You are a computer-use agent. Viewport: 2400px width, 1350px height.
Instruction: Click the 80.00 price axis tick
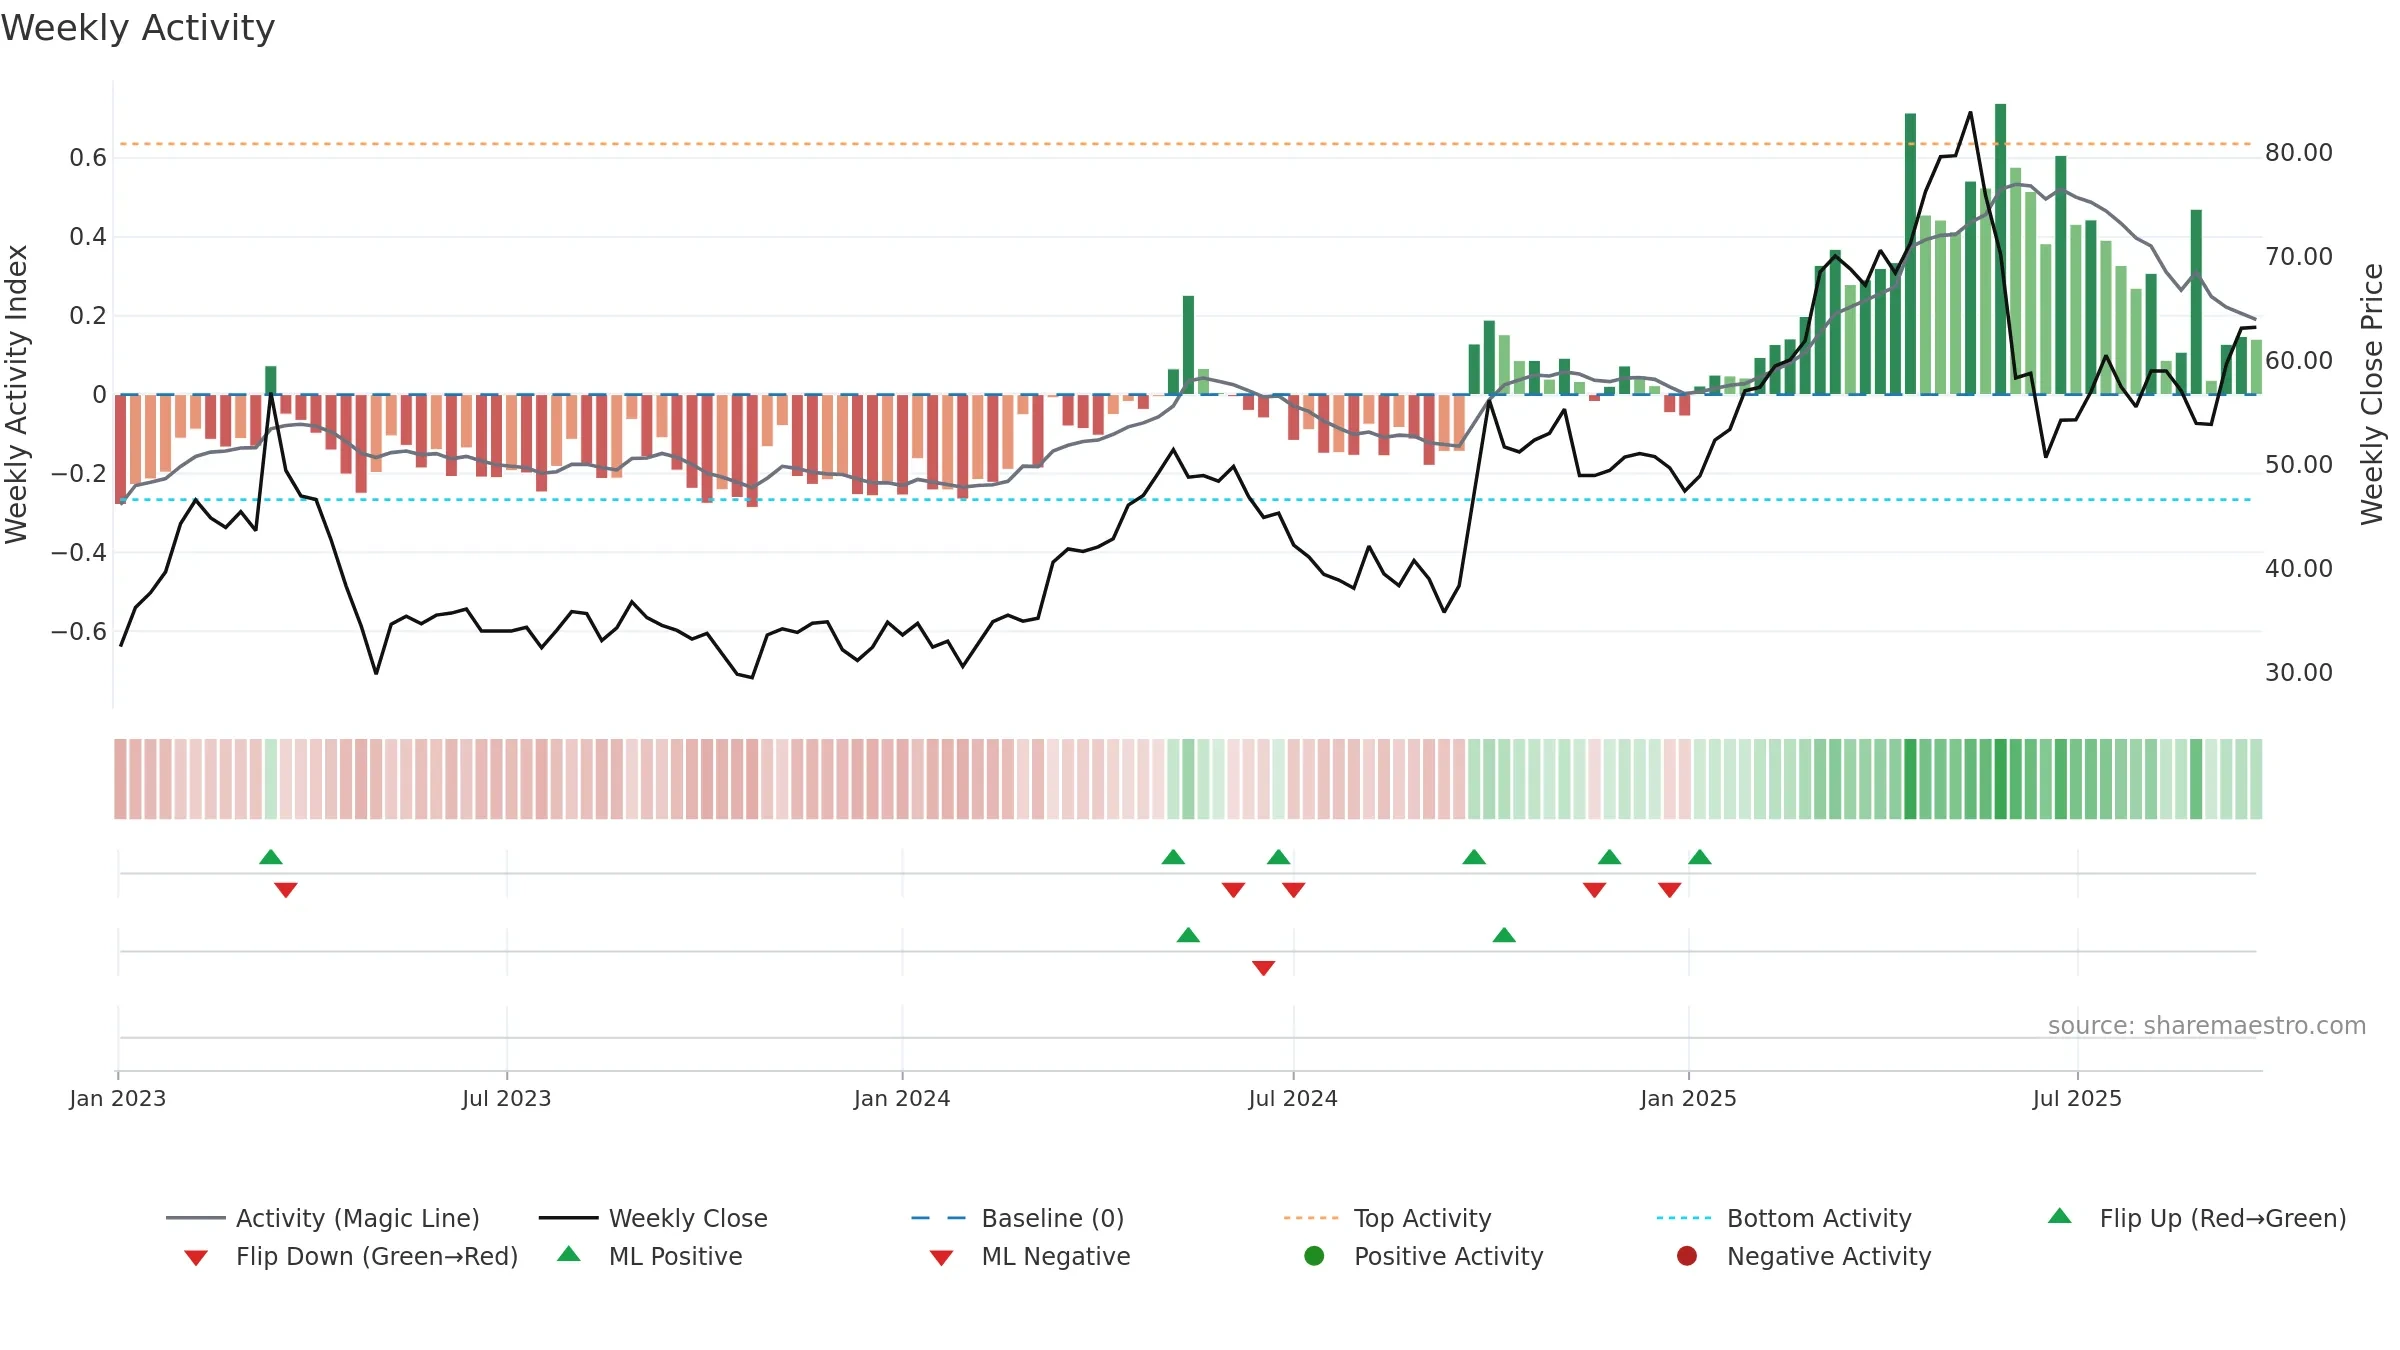pos(2298,153)
